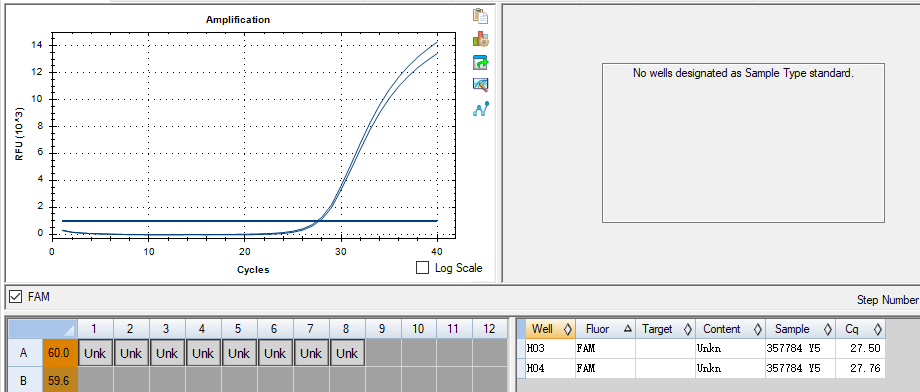Select plate column header 11

point(454,329)
